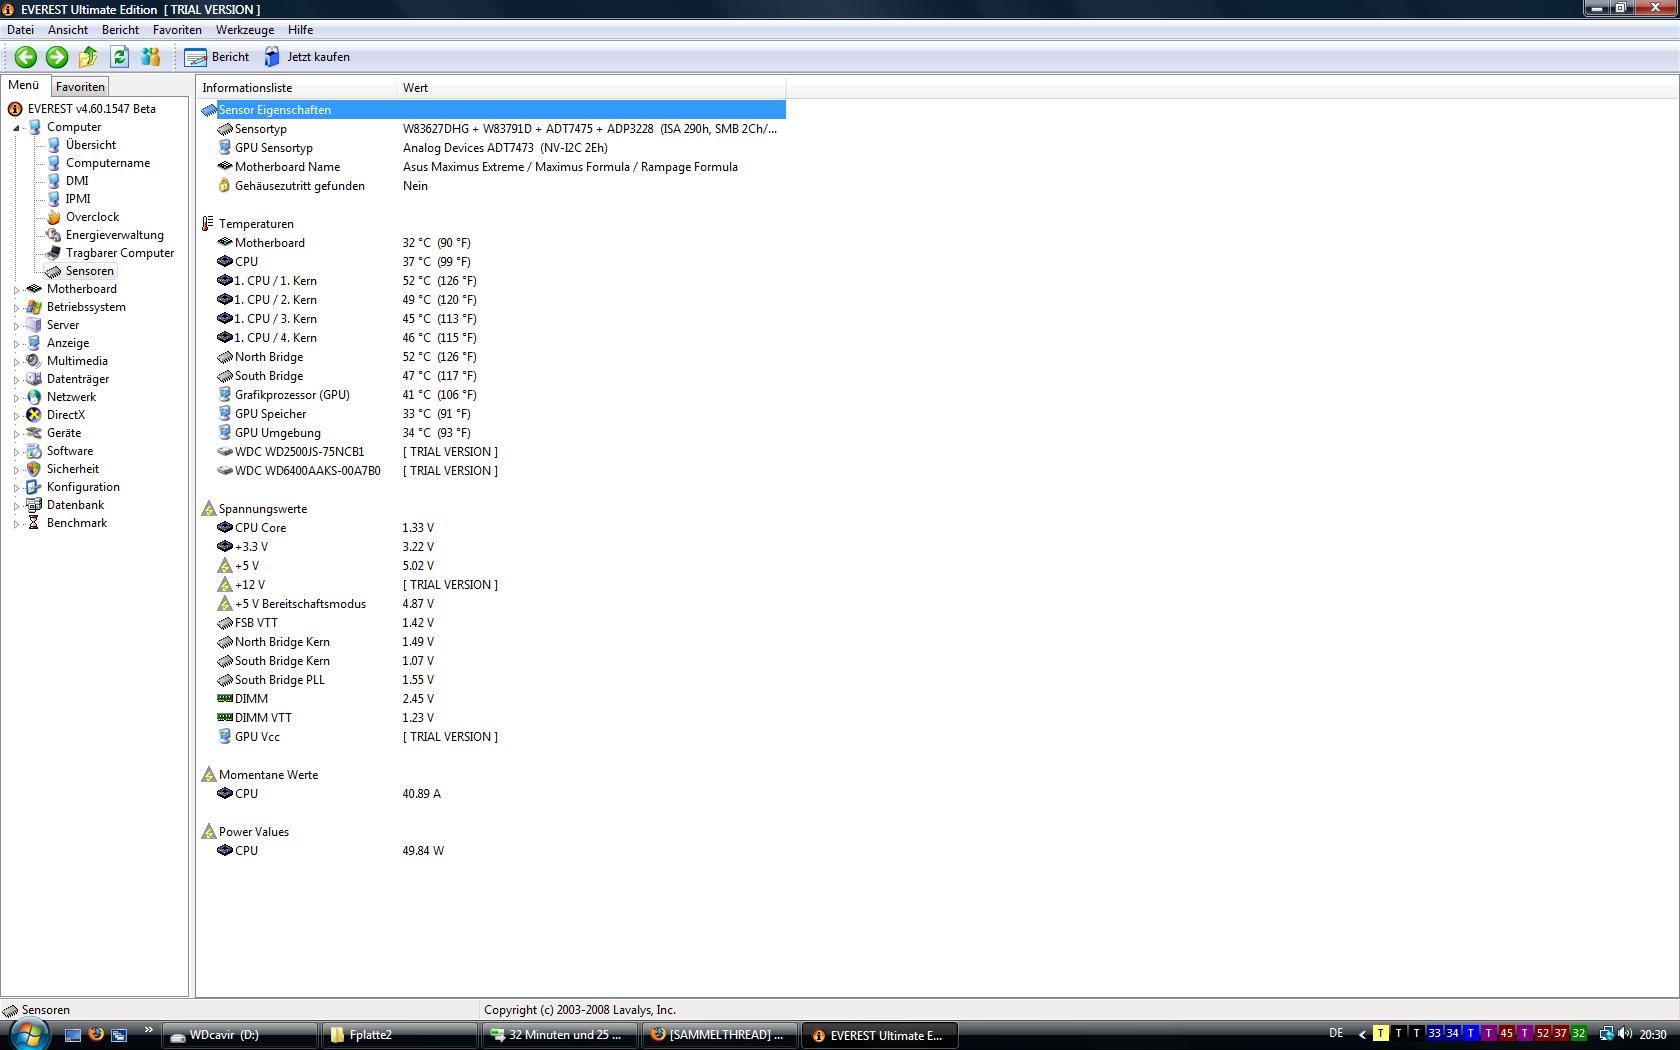Click the North Bridge temperature icon
Image resolution: width=1680 pixels, height=1050 pixels.
[x=225, y=357]
